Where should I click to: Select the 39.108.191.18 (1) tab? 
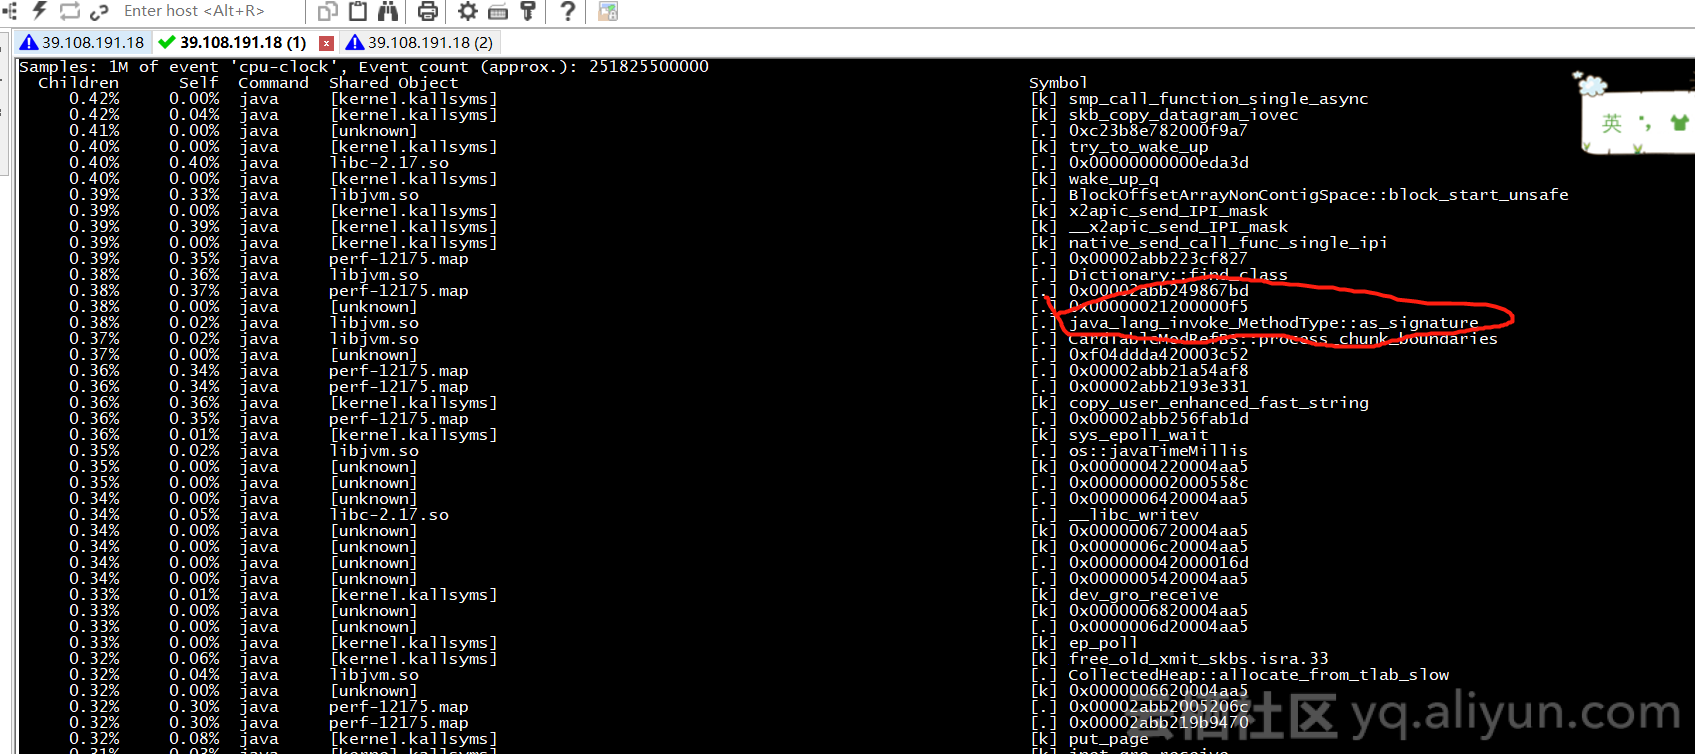243,42
